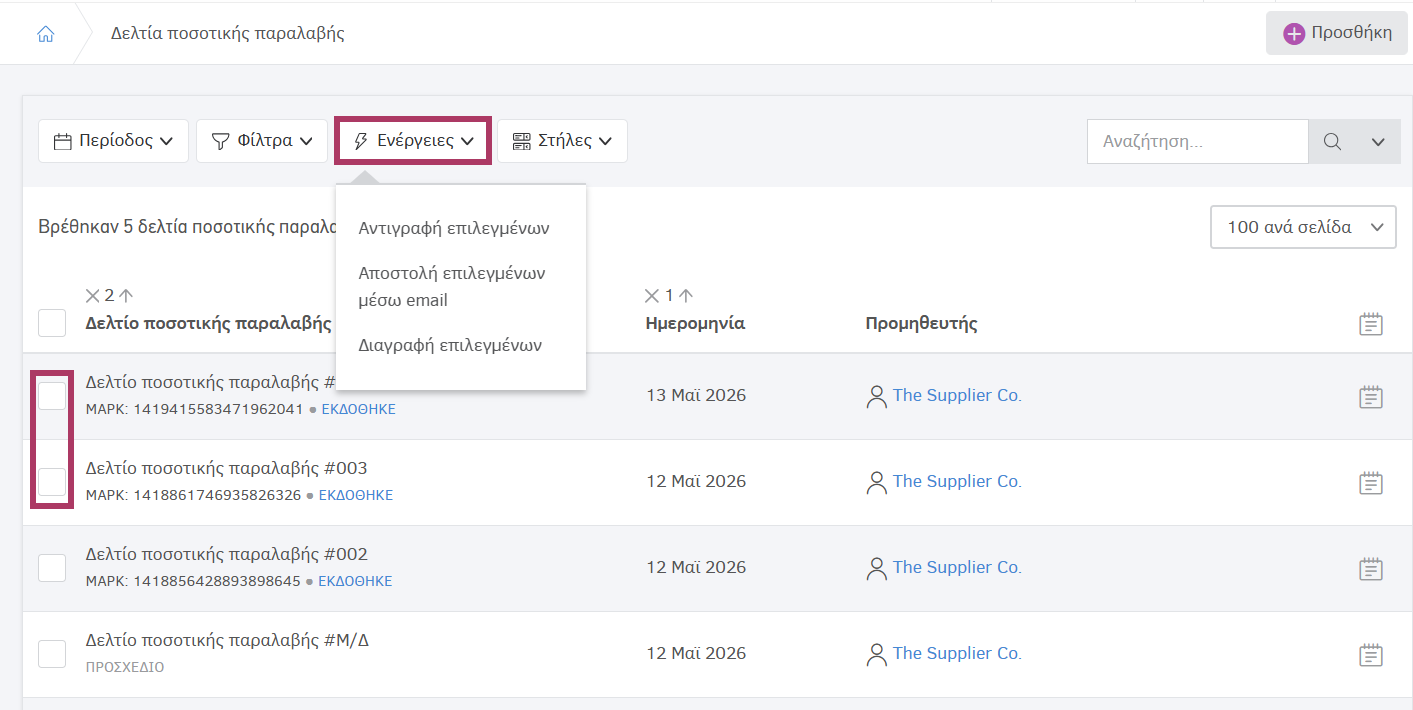Focus the Αναζήτηση search field
Viewport: 1413px width, 710px height.
tap(1197, 142)
